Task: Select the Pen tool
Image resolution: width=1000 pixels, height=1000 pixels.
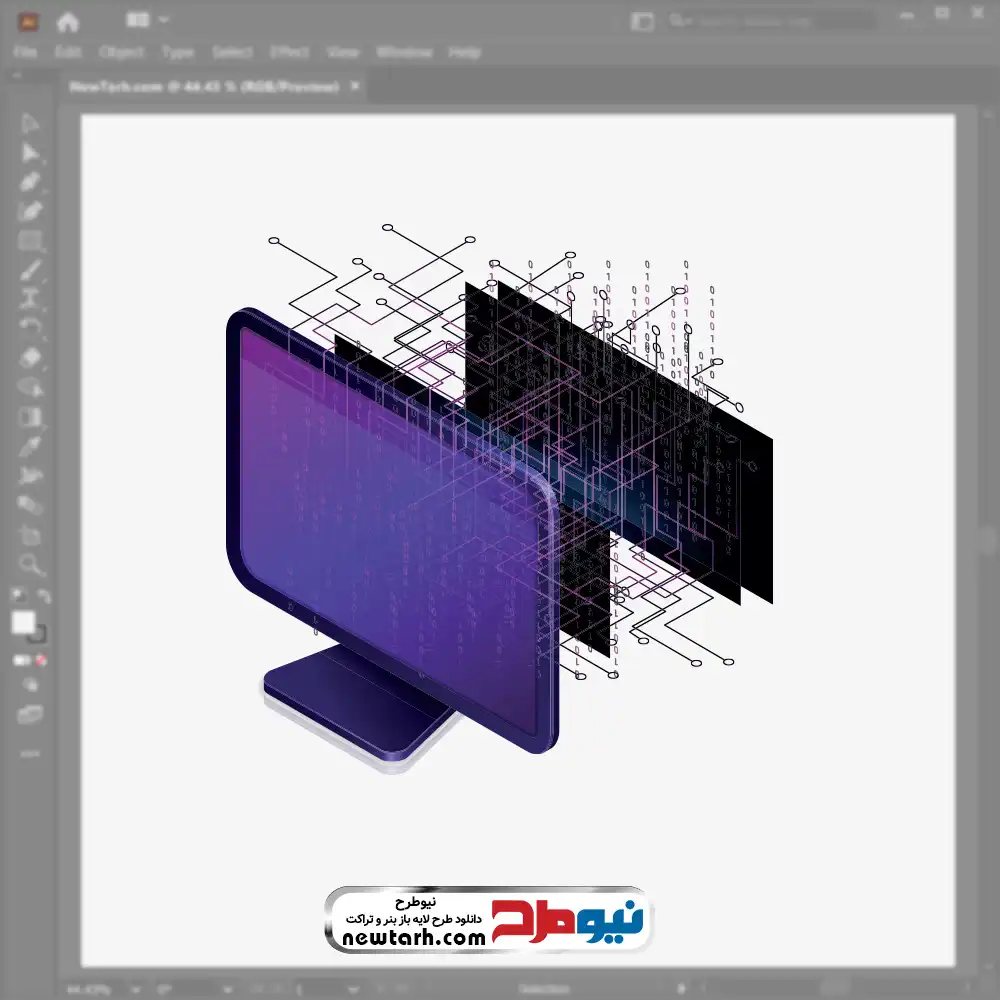Action: coord(29,182)
